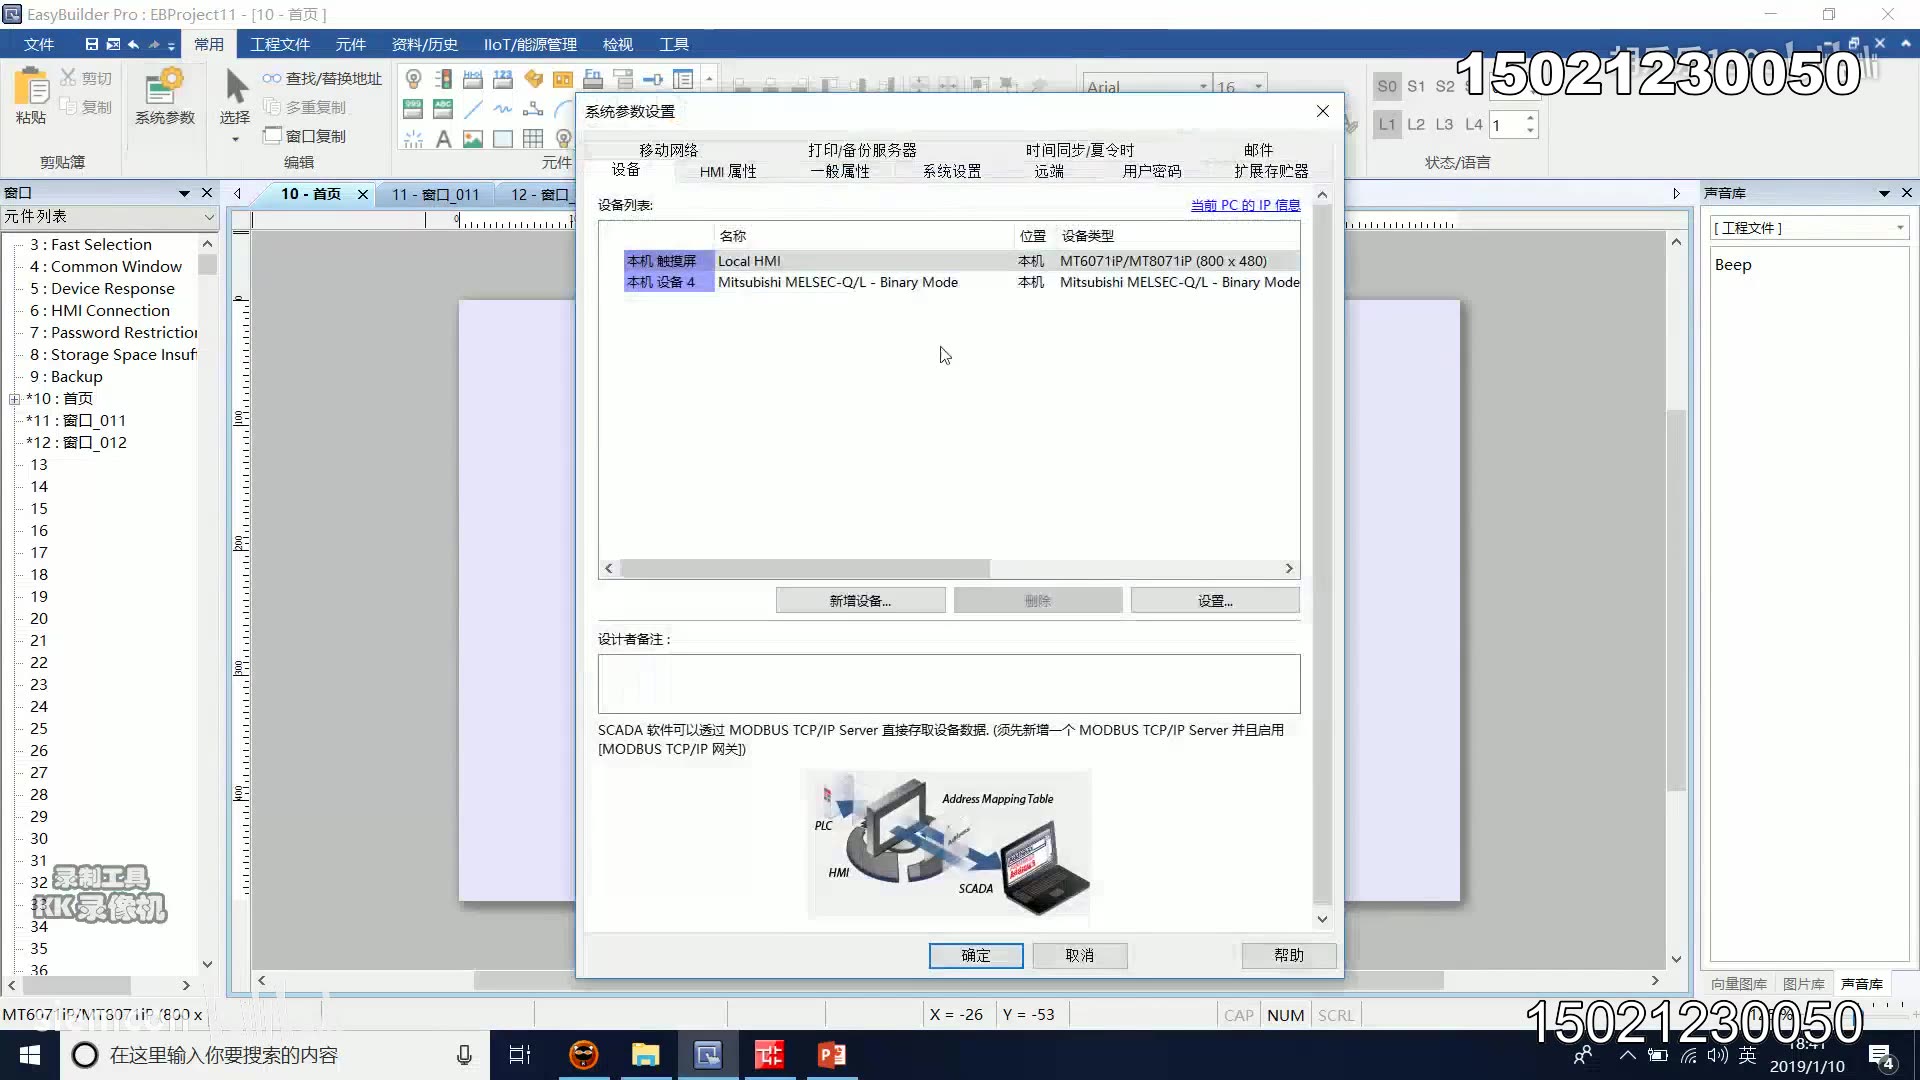Collapse the *10 : 首页 tree node
Viewport: 1920px width, 1080px height.
point(14,398)
